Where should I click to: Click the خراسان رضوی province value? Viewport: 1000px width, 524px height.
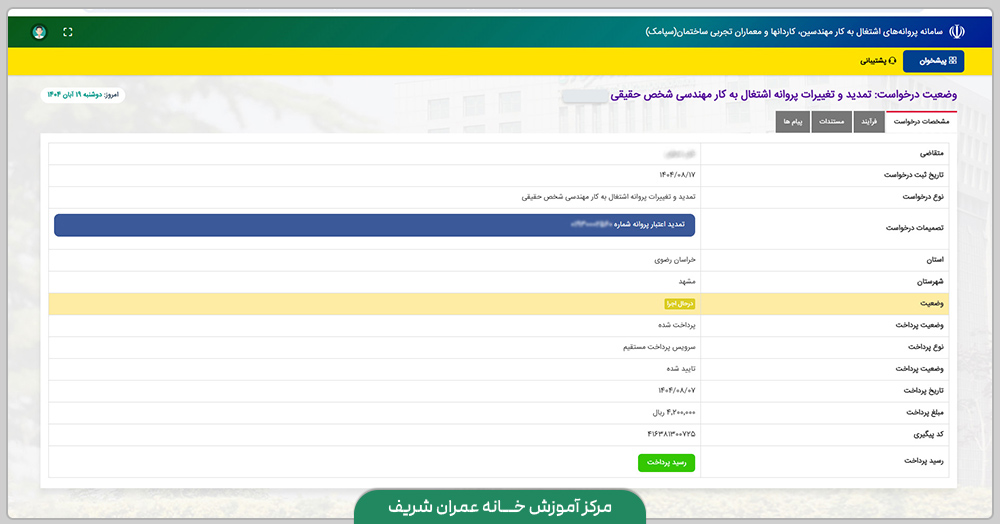(x=674, y=260)
